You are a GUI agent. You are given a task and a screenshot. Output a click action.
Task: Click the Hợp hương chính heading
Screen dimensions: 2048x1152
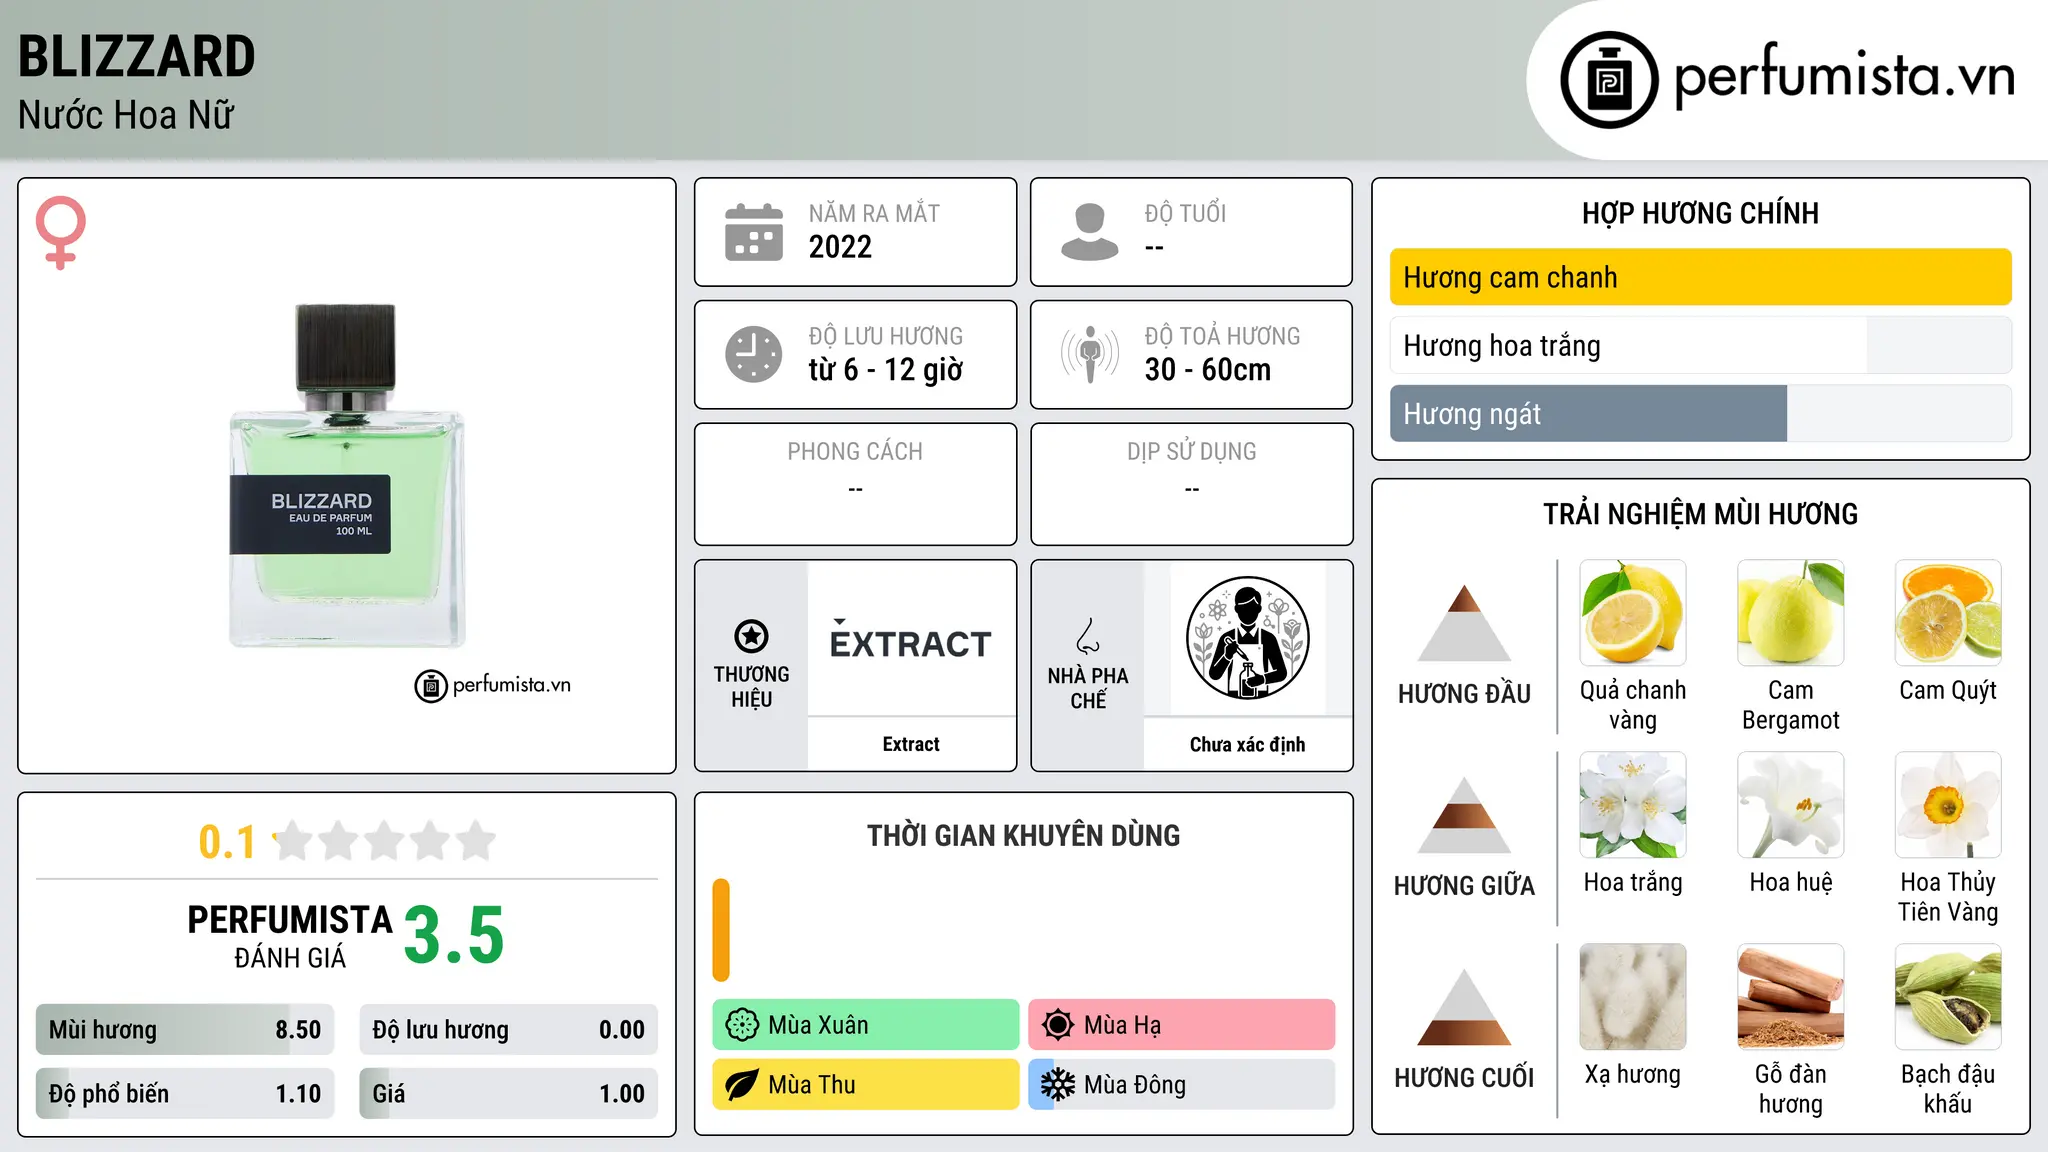click(x=1700, y=213)
